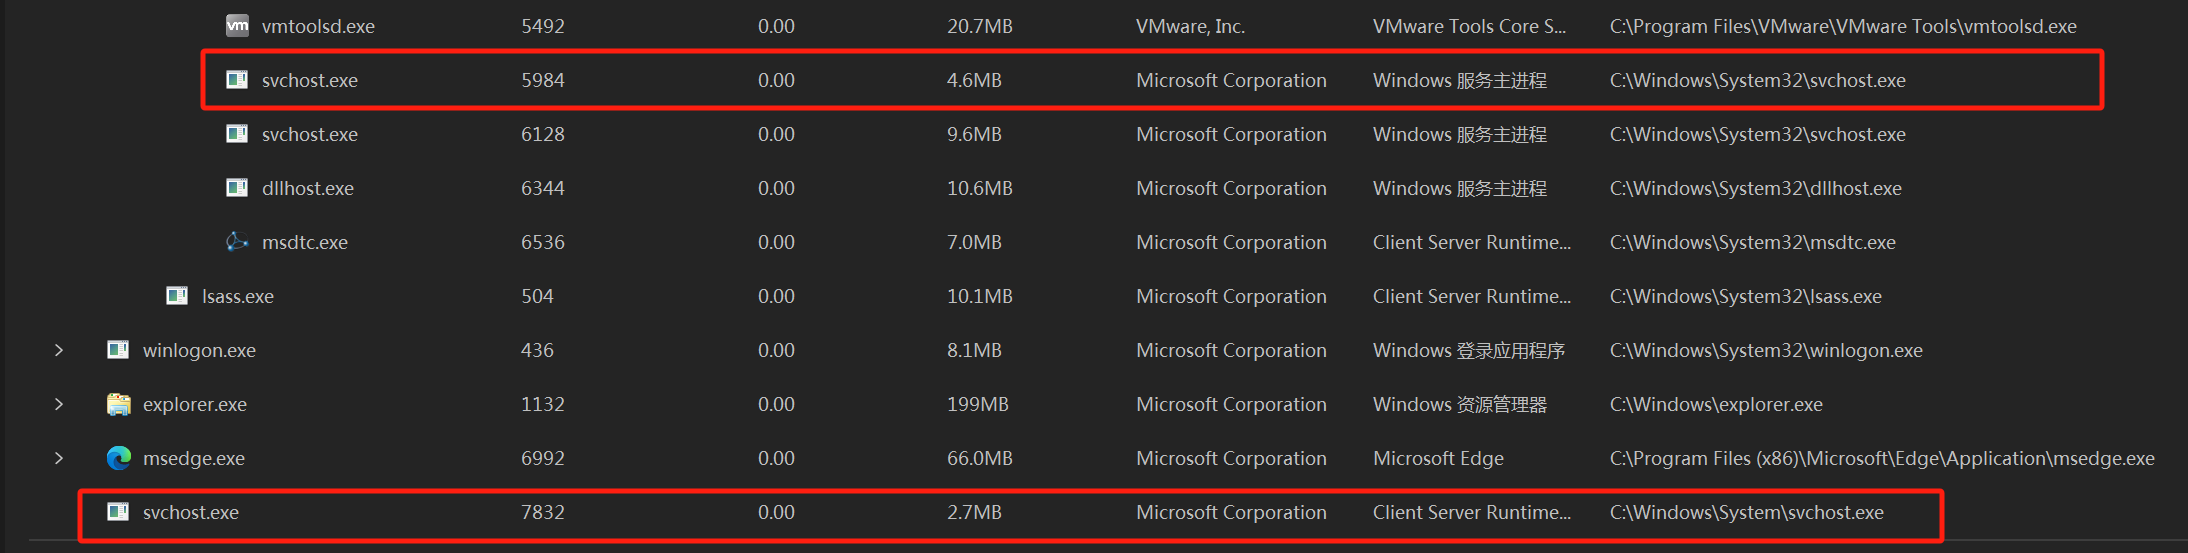
Task: Click the Microsoft Edge icon for msedge.exe
Action: pos(118,458)
